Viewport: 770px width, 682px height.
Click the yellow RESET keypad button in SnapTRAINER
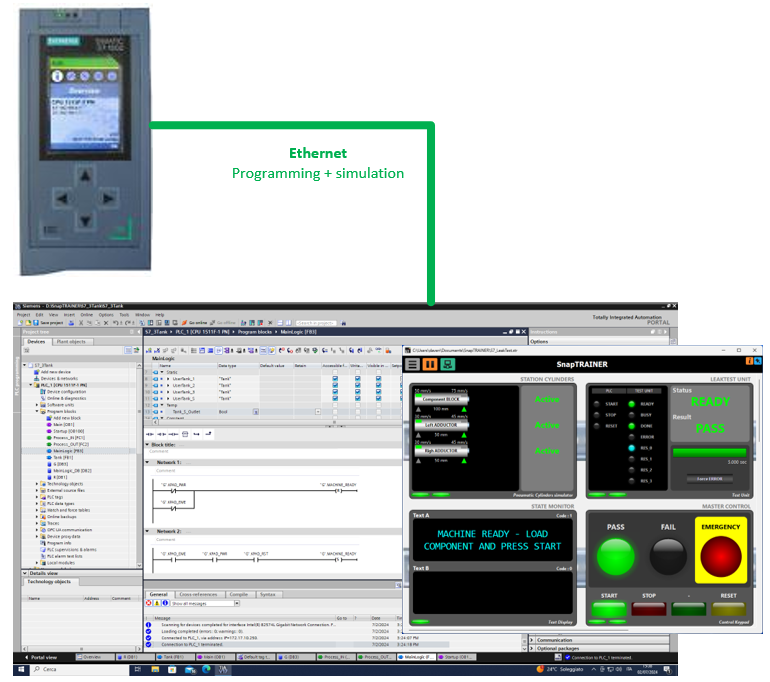[729, 609]
